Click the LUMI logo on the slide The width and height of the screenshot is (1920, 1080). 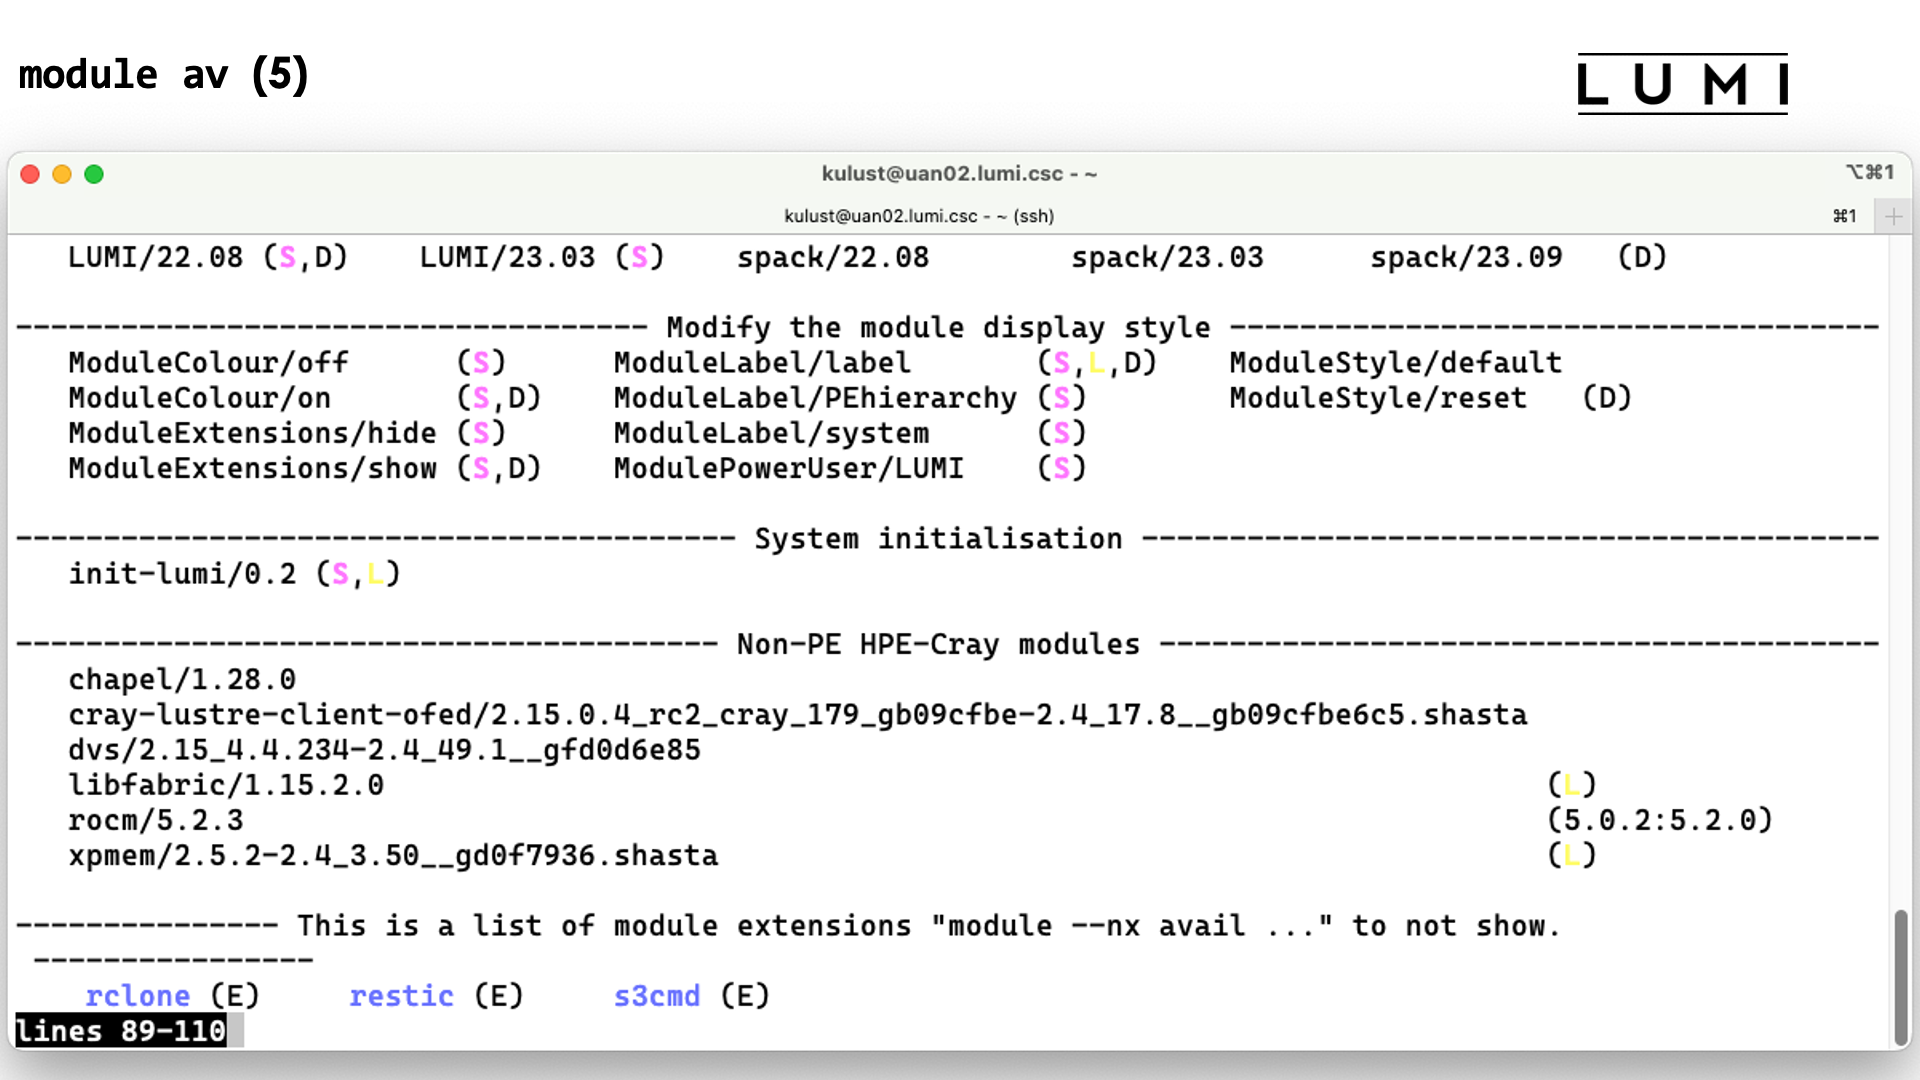click(1683, 84)
